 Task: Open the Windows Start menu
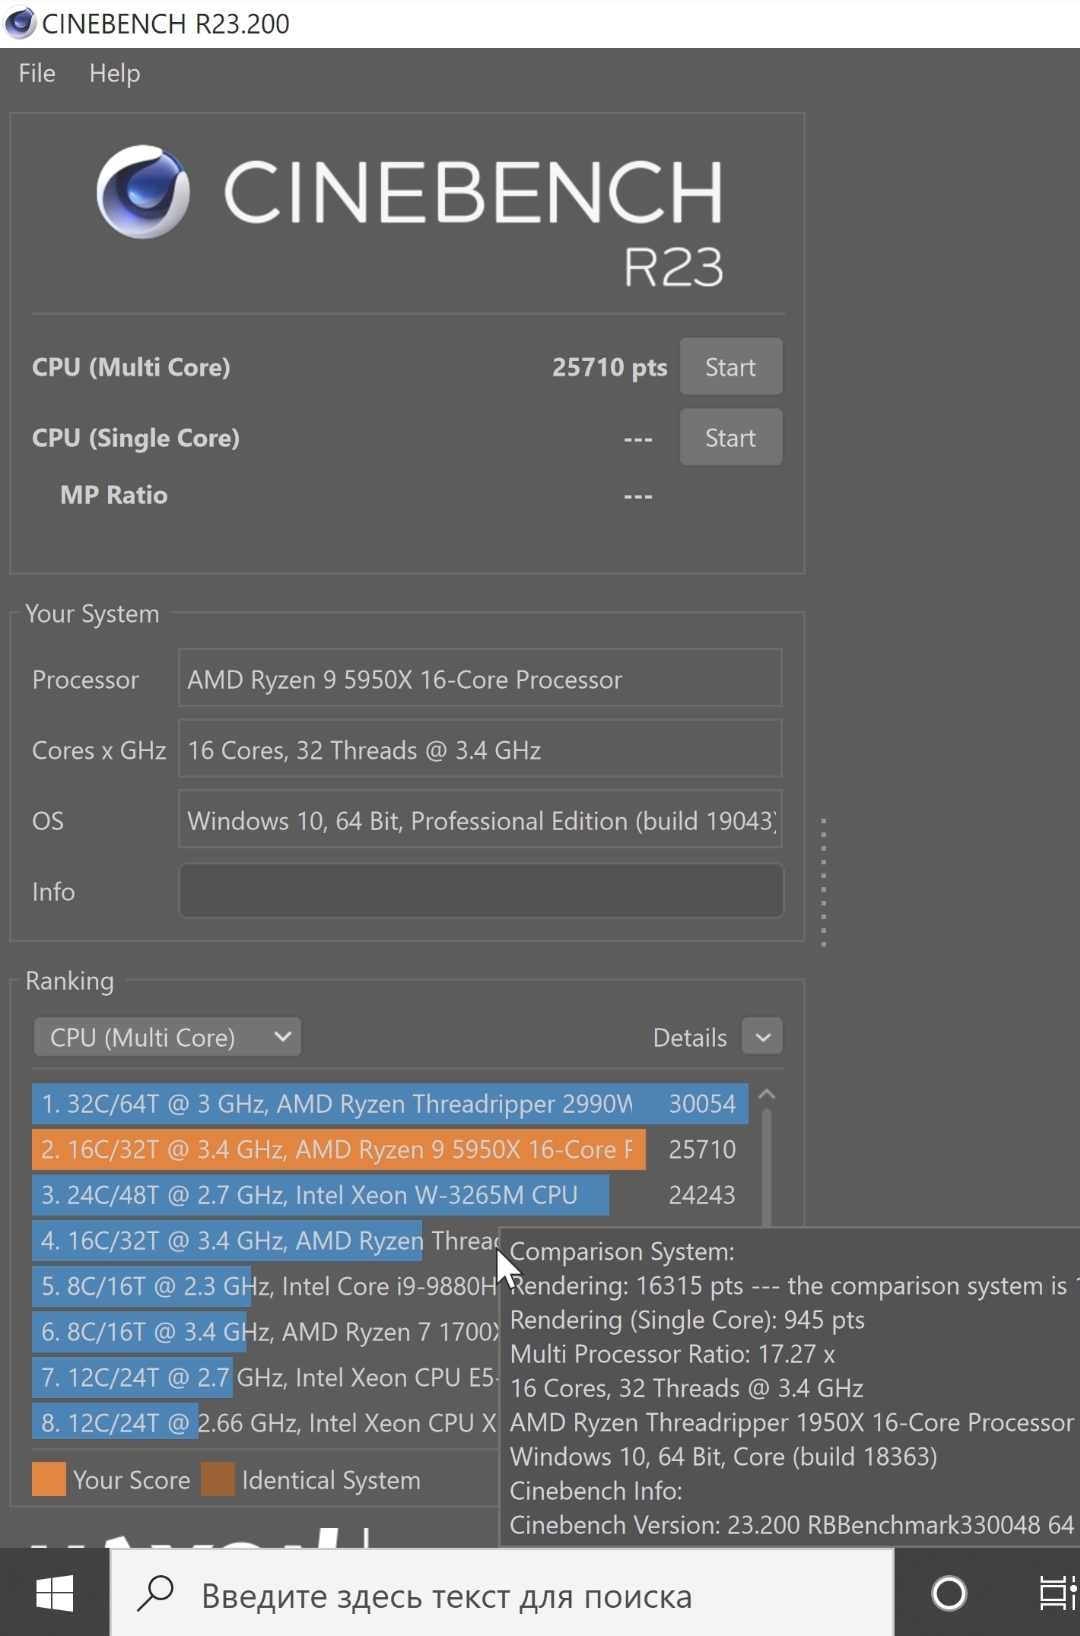click(54, 1593)
